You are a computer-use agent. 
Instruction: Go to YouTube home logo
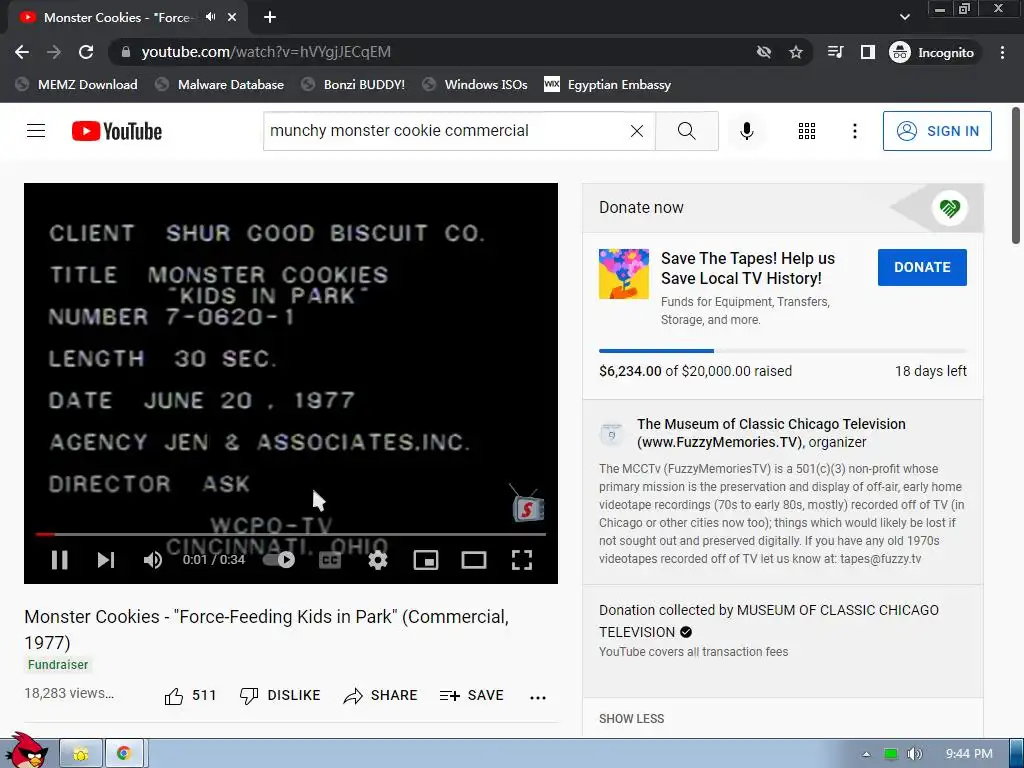coord(117,131)
